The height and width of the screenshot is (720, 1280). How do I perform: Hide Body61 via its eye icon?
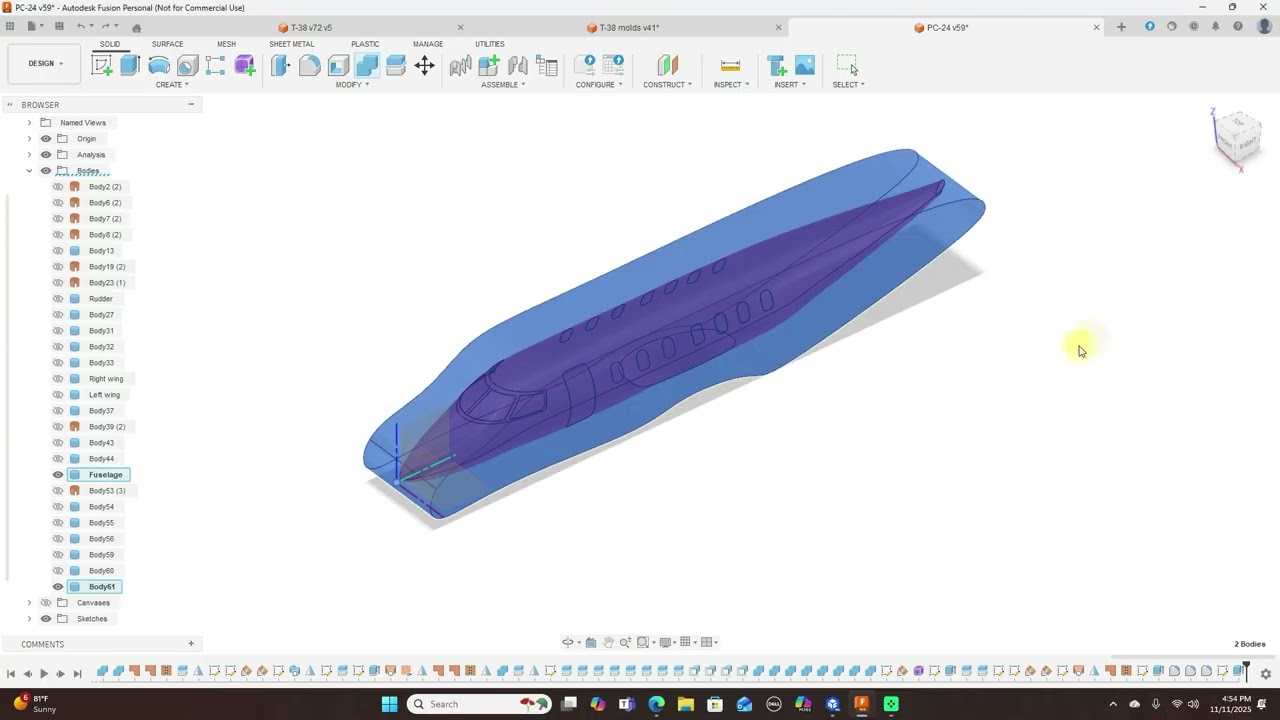pyautogui.click(x=58, y=587)
